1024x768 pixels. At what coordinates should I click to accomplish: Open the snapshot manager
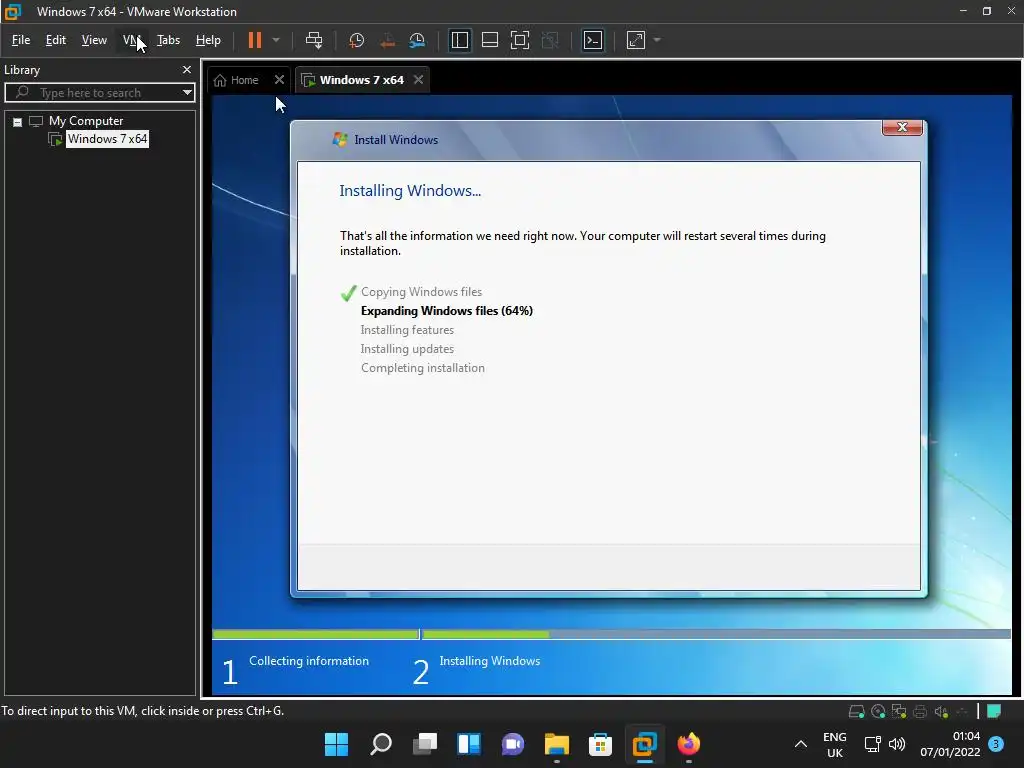coord(417,40)
